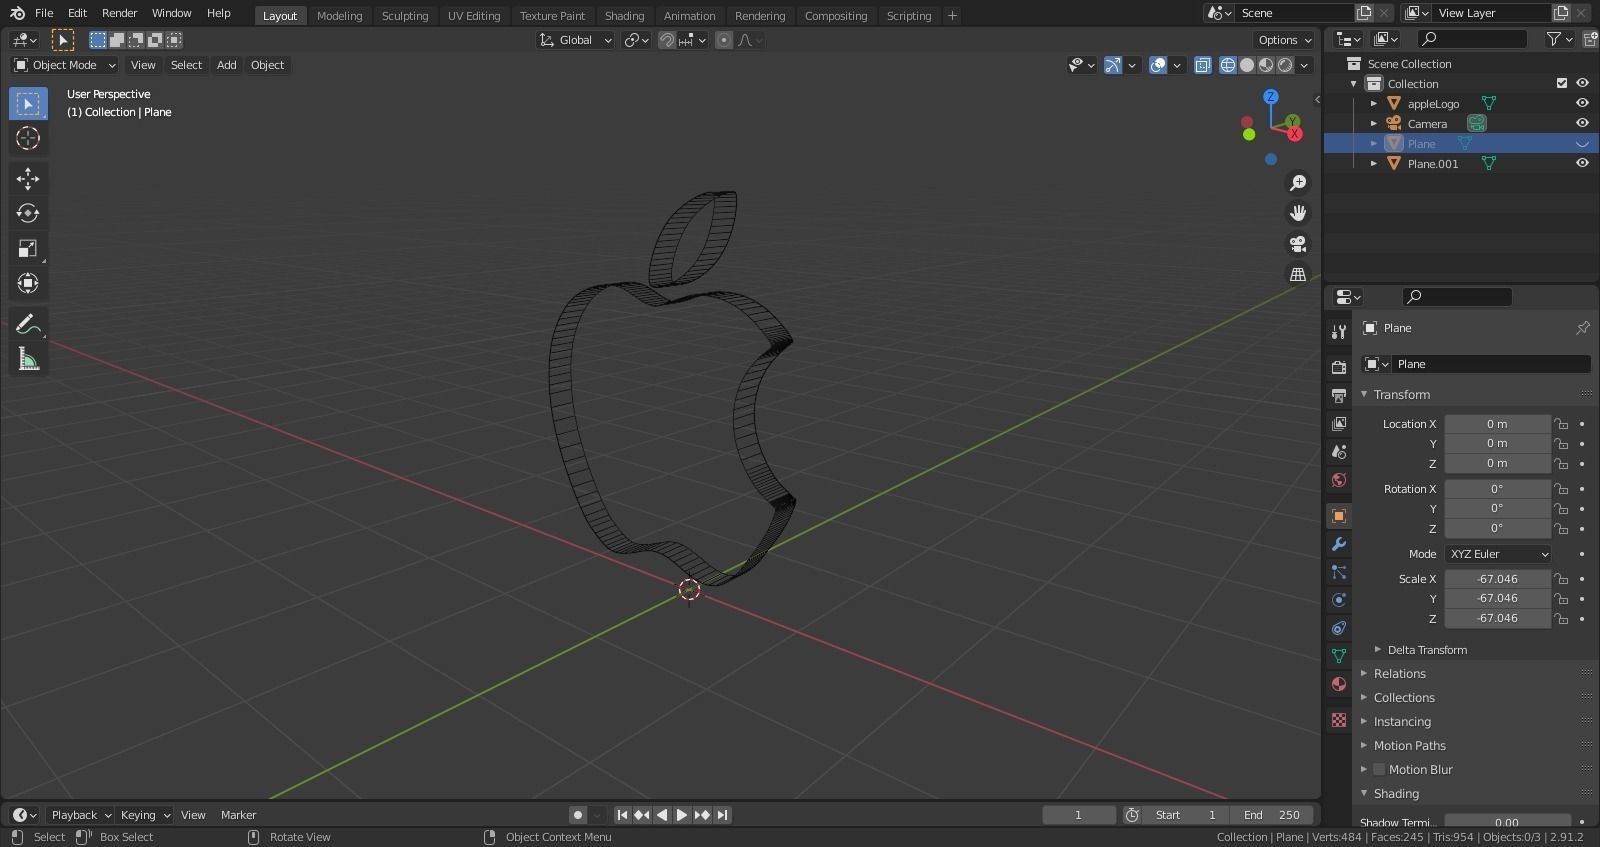
Task: Expand the Relations panel
Action: pyautogui.click(x=1399, y=674)
